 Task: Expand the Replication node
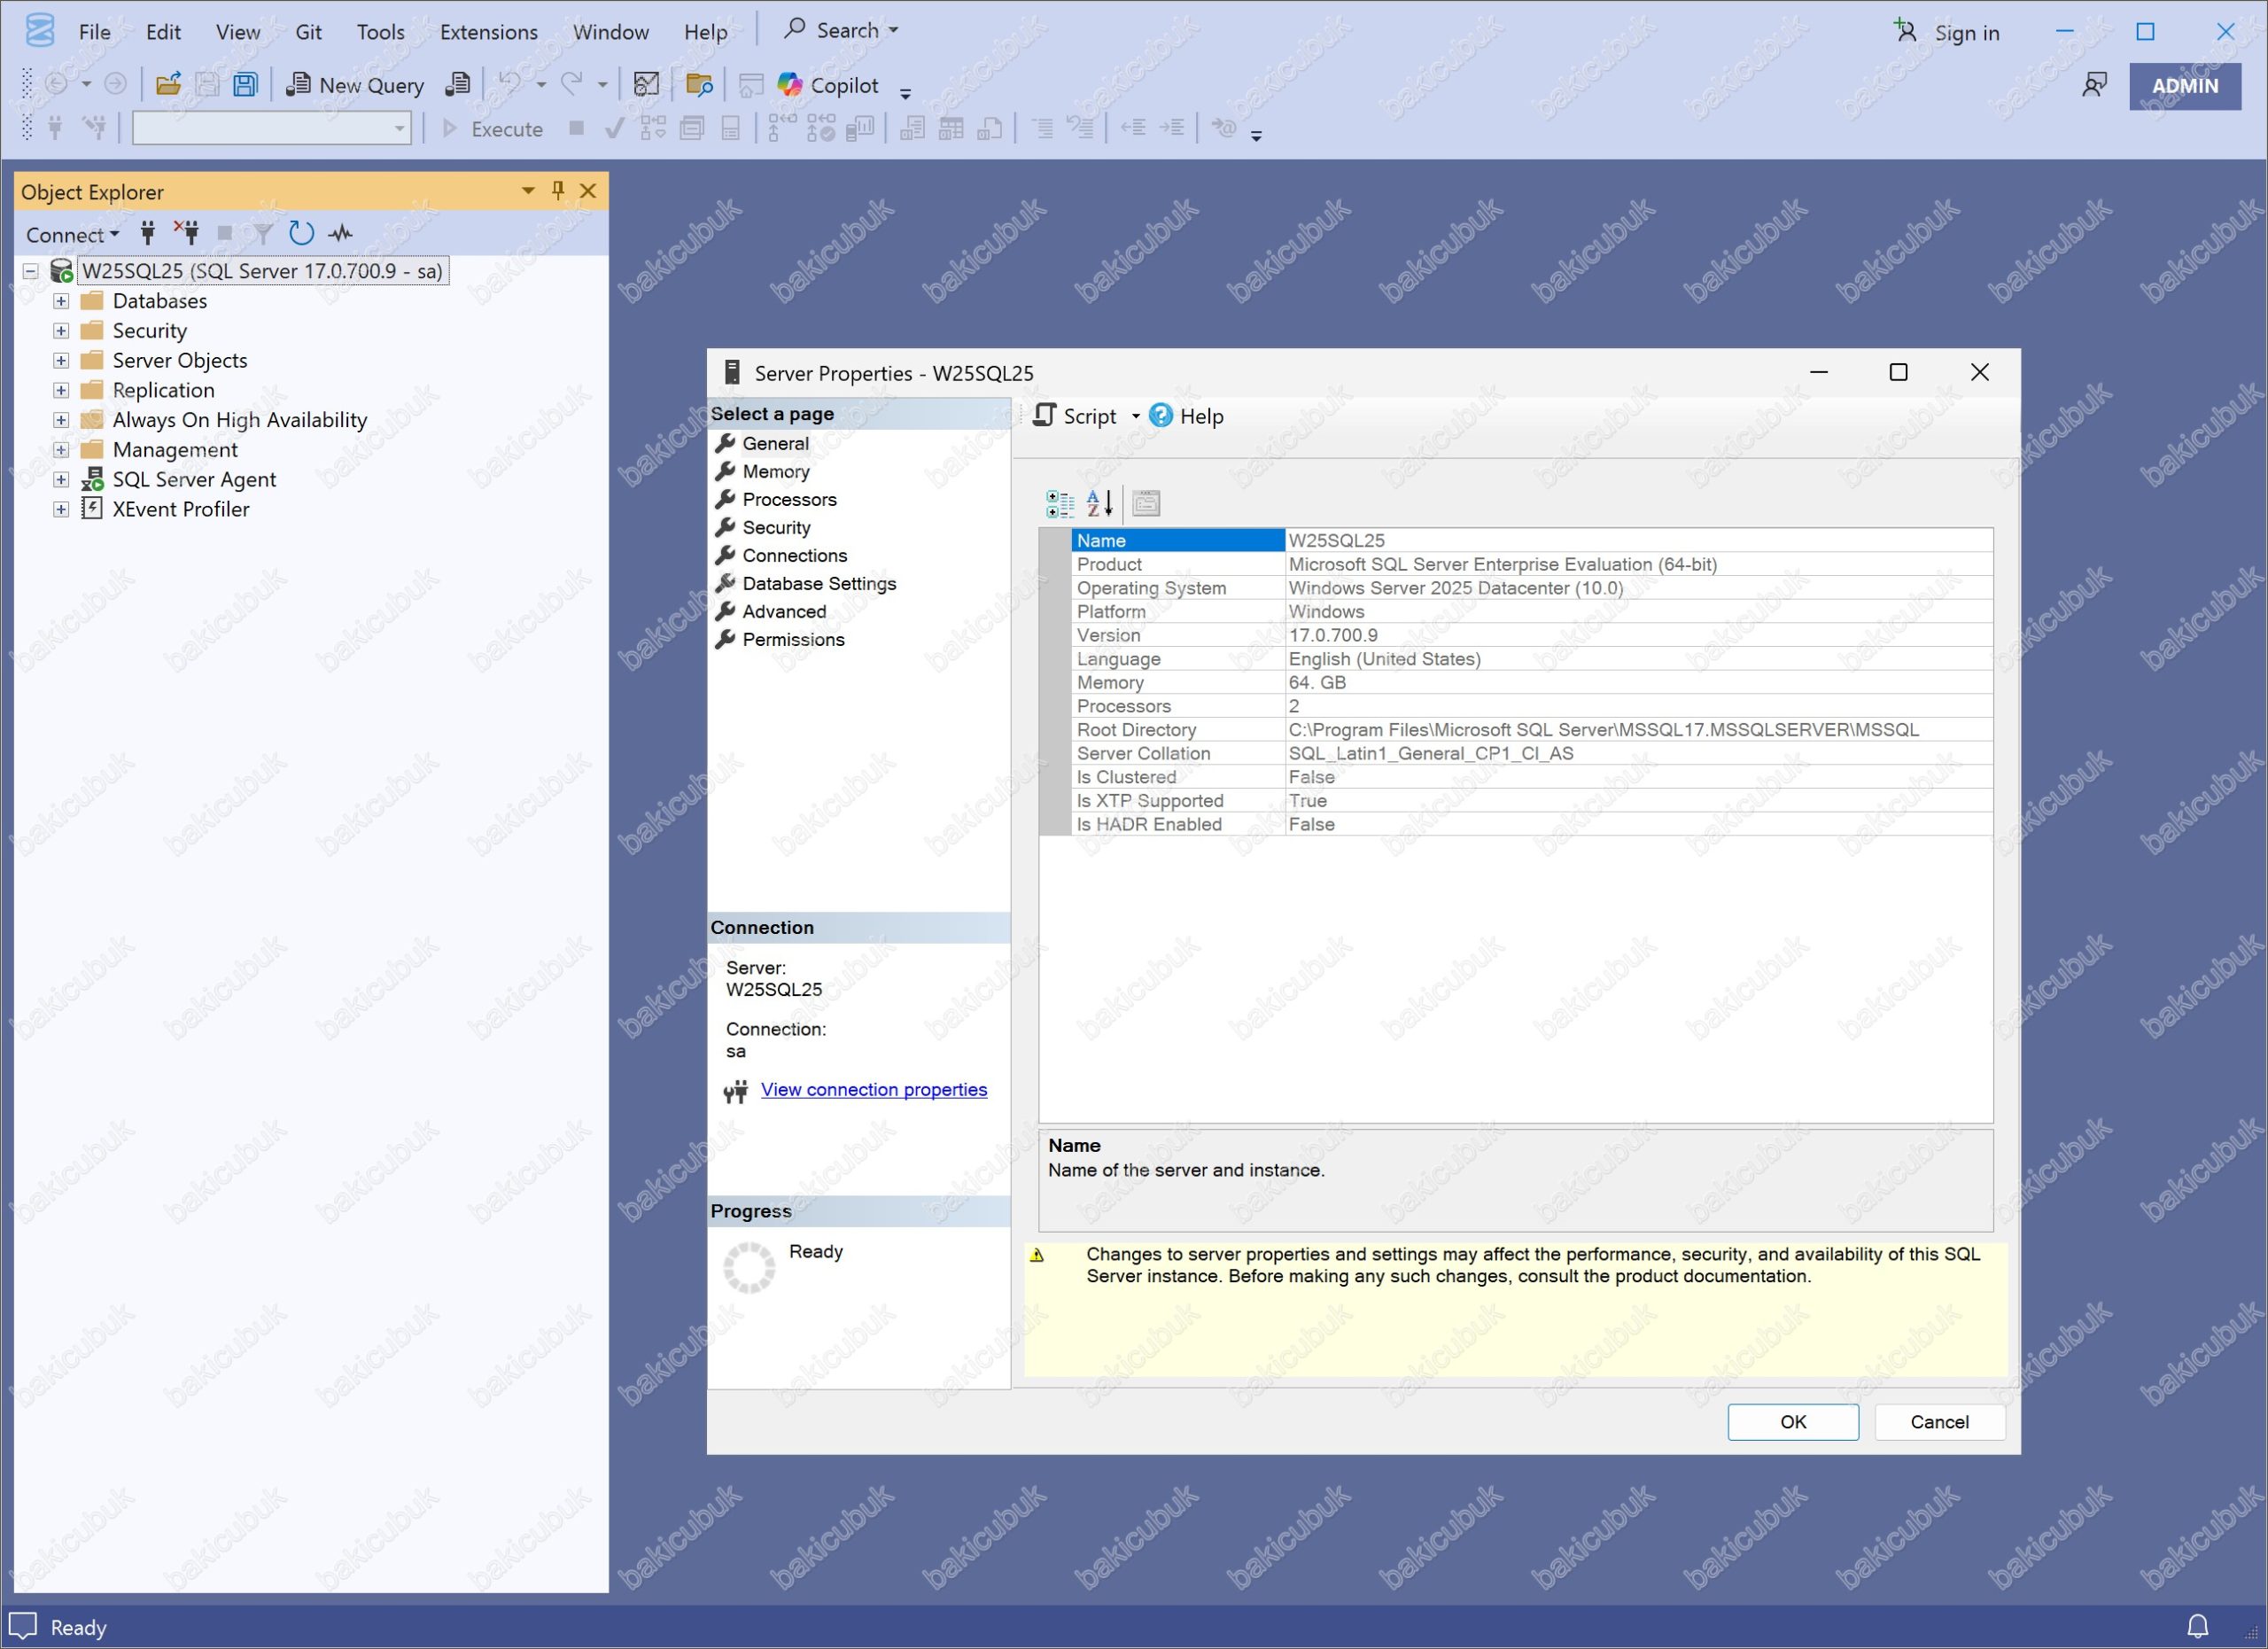tap(61, 390)
